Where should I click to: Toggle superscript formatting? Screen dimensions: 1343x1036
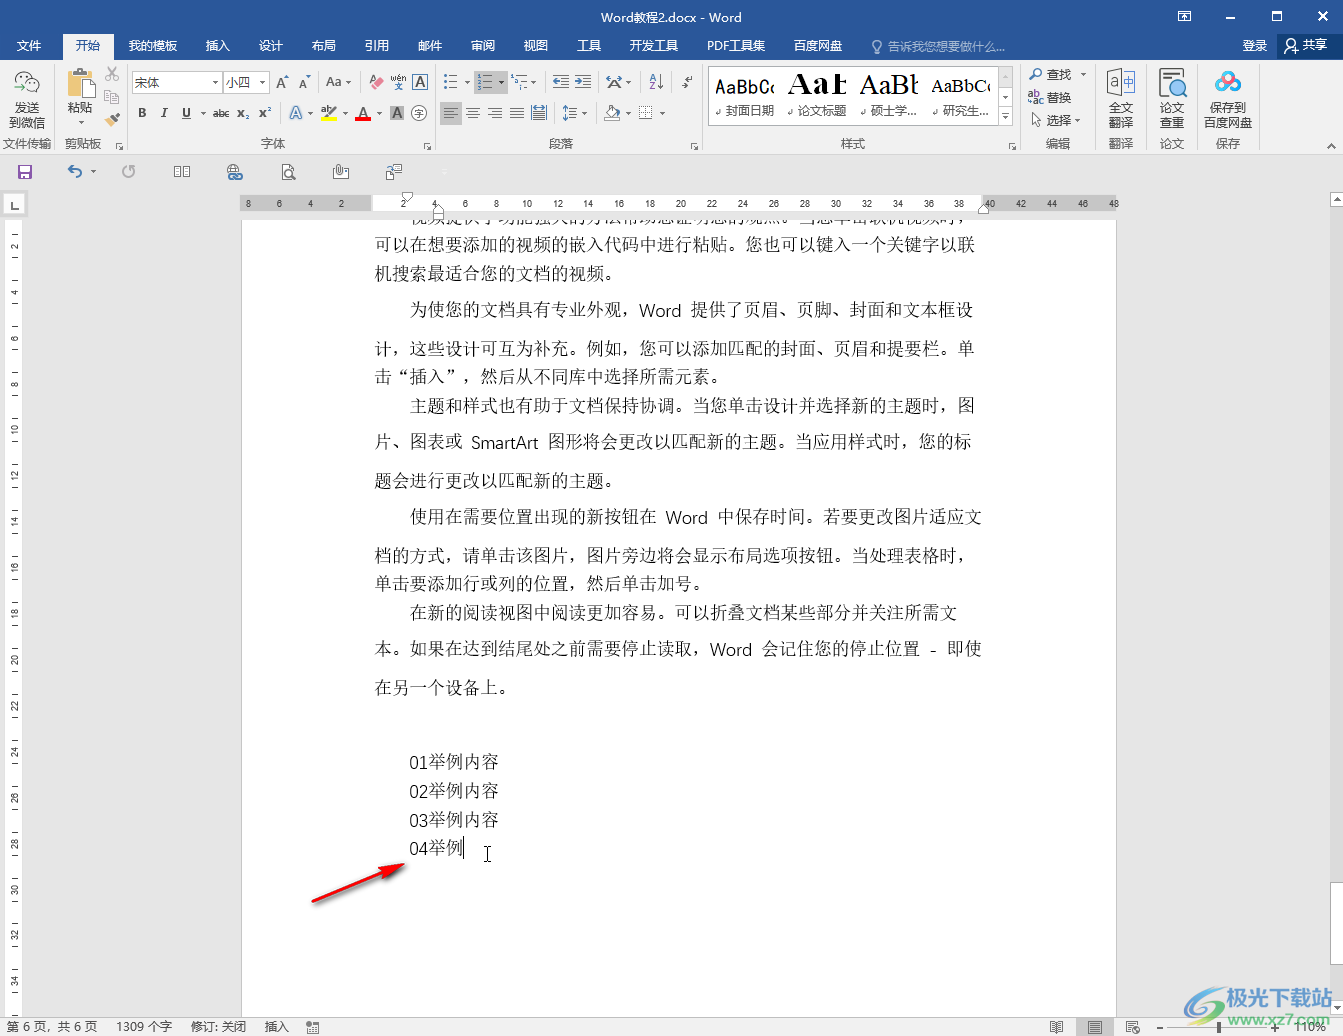(x=265, y=113)
